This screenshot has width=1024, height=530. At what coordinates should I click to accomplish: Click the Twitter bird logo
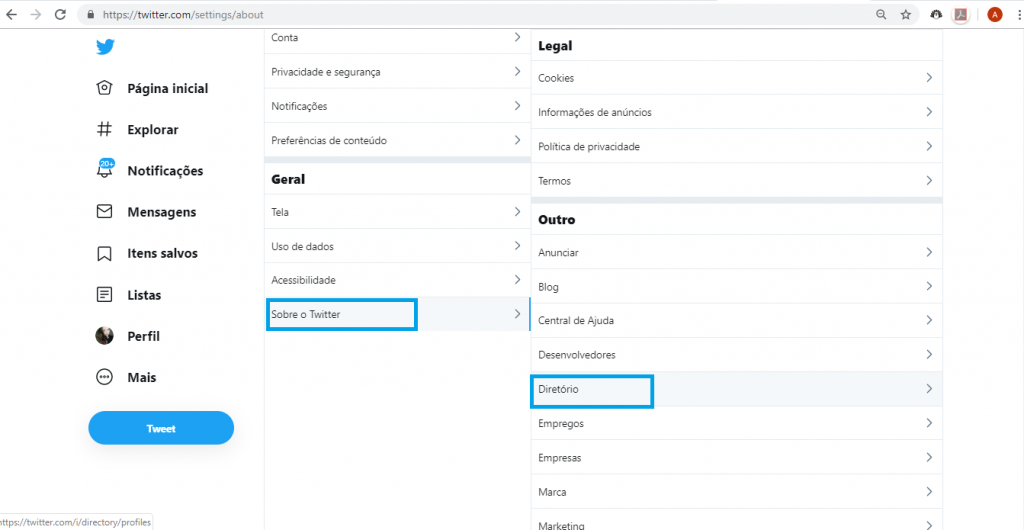[105, 47]
